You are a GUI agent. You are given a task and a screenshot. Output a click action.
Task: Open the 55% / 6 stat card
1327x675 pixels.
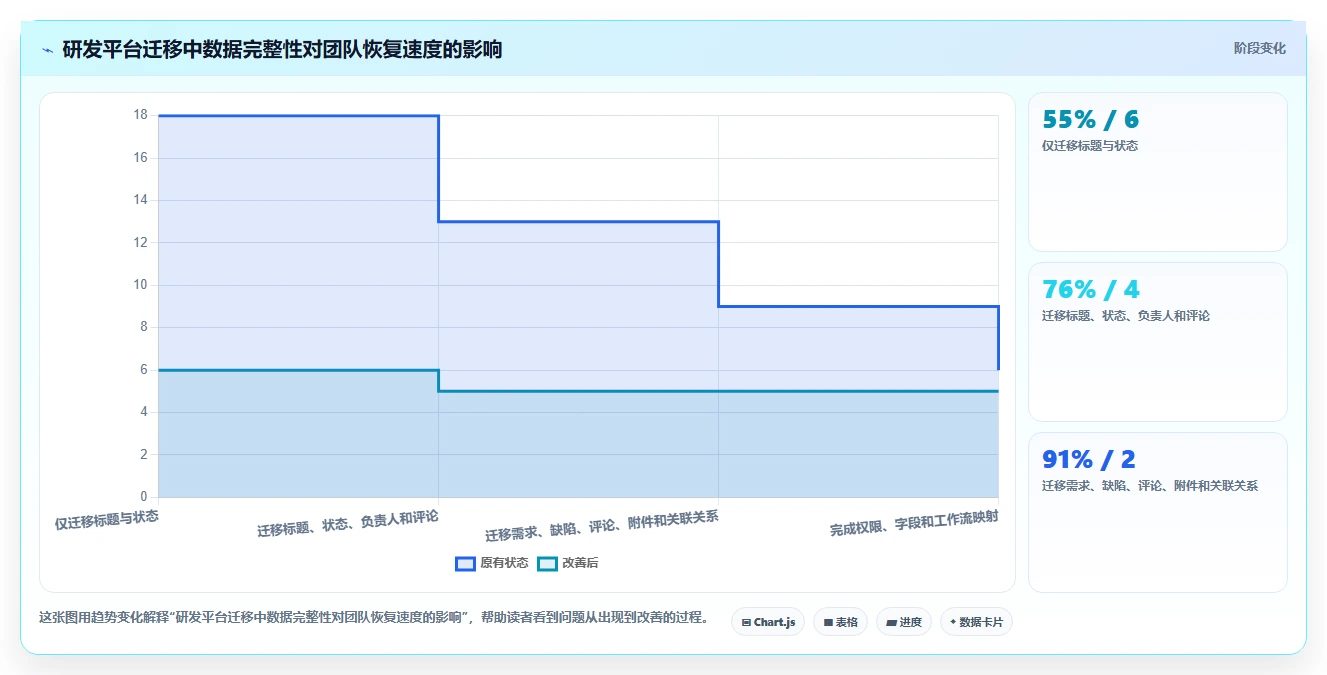click(x=1158, y=172)
